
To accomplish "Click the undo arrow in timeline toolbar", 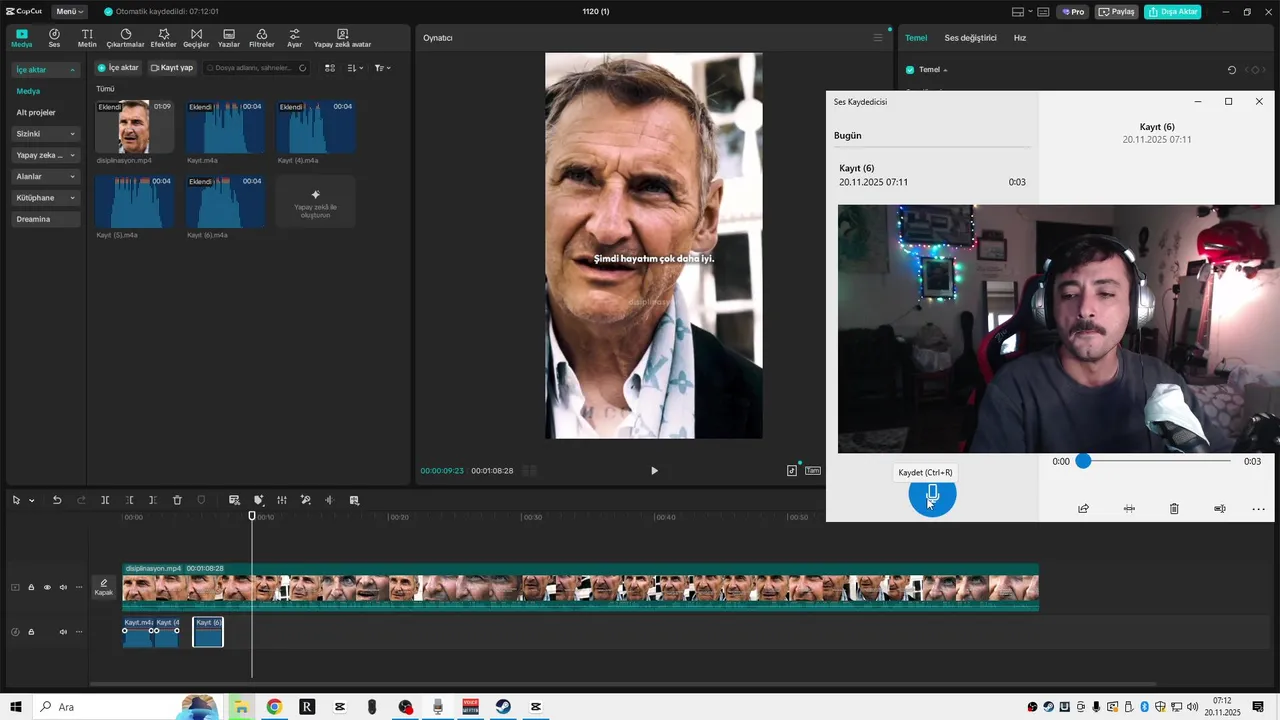I will coord(57,500).
